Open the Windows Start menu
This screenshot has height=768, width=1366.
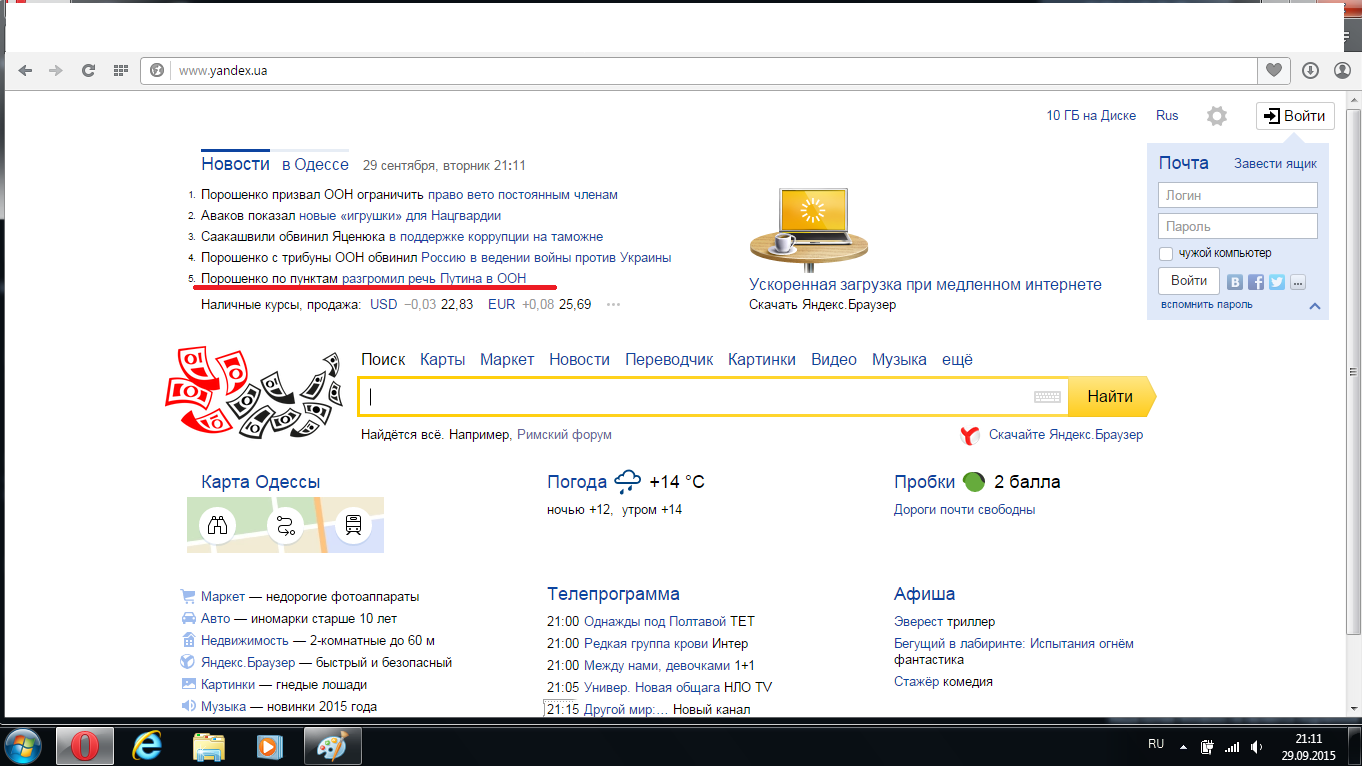[23, 747]
